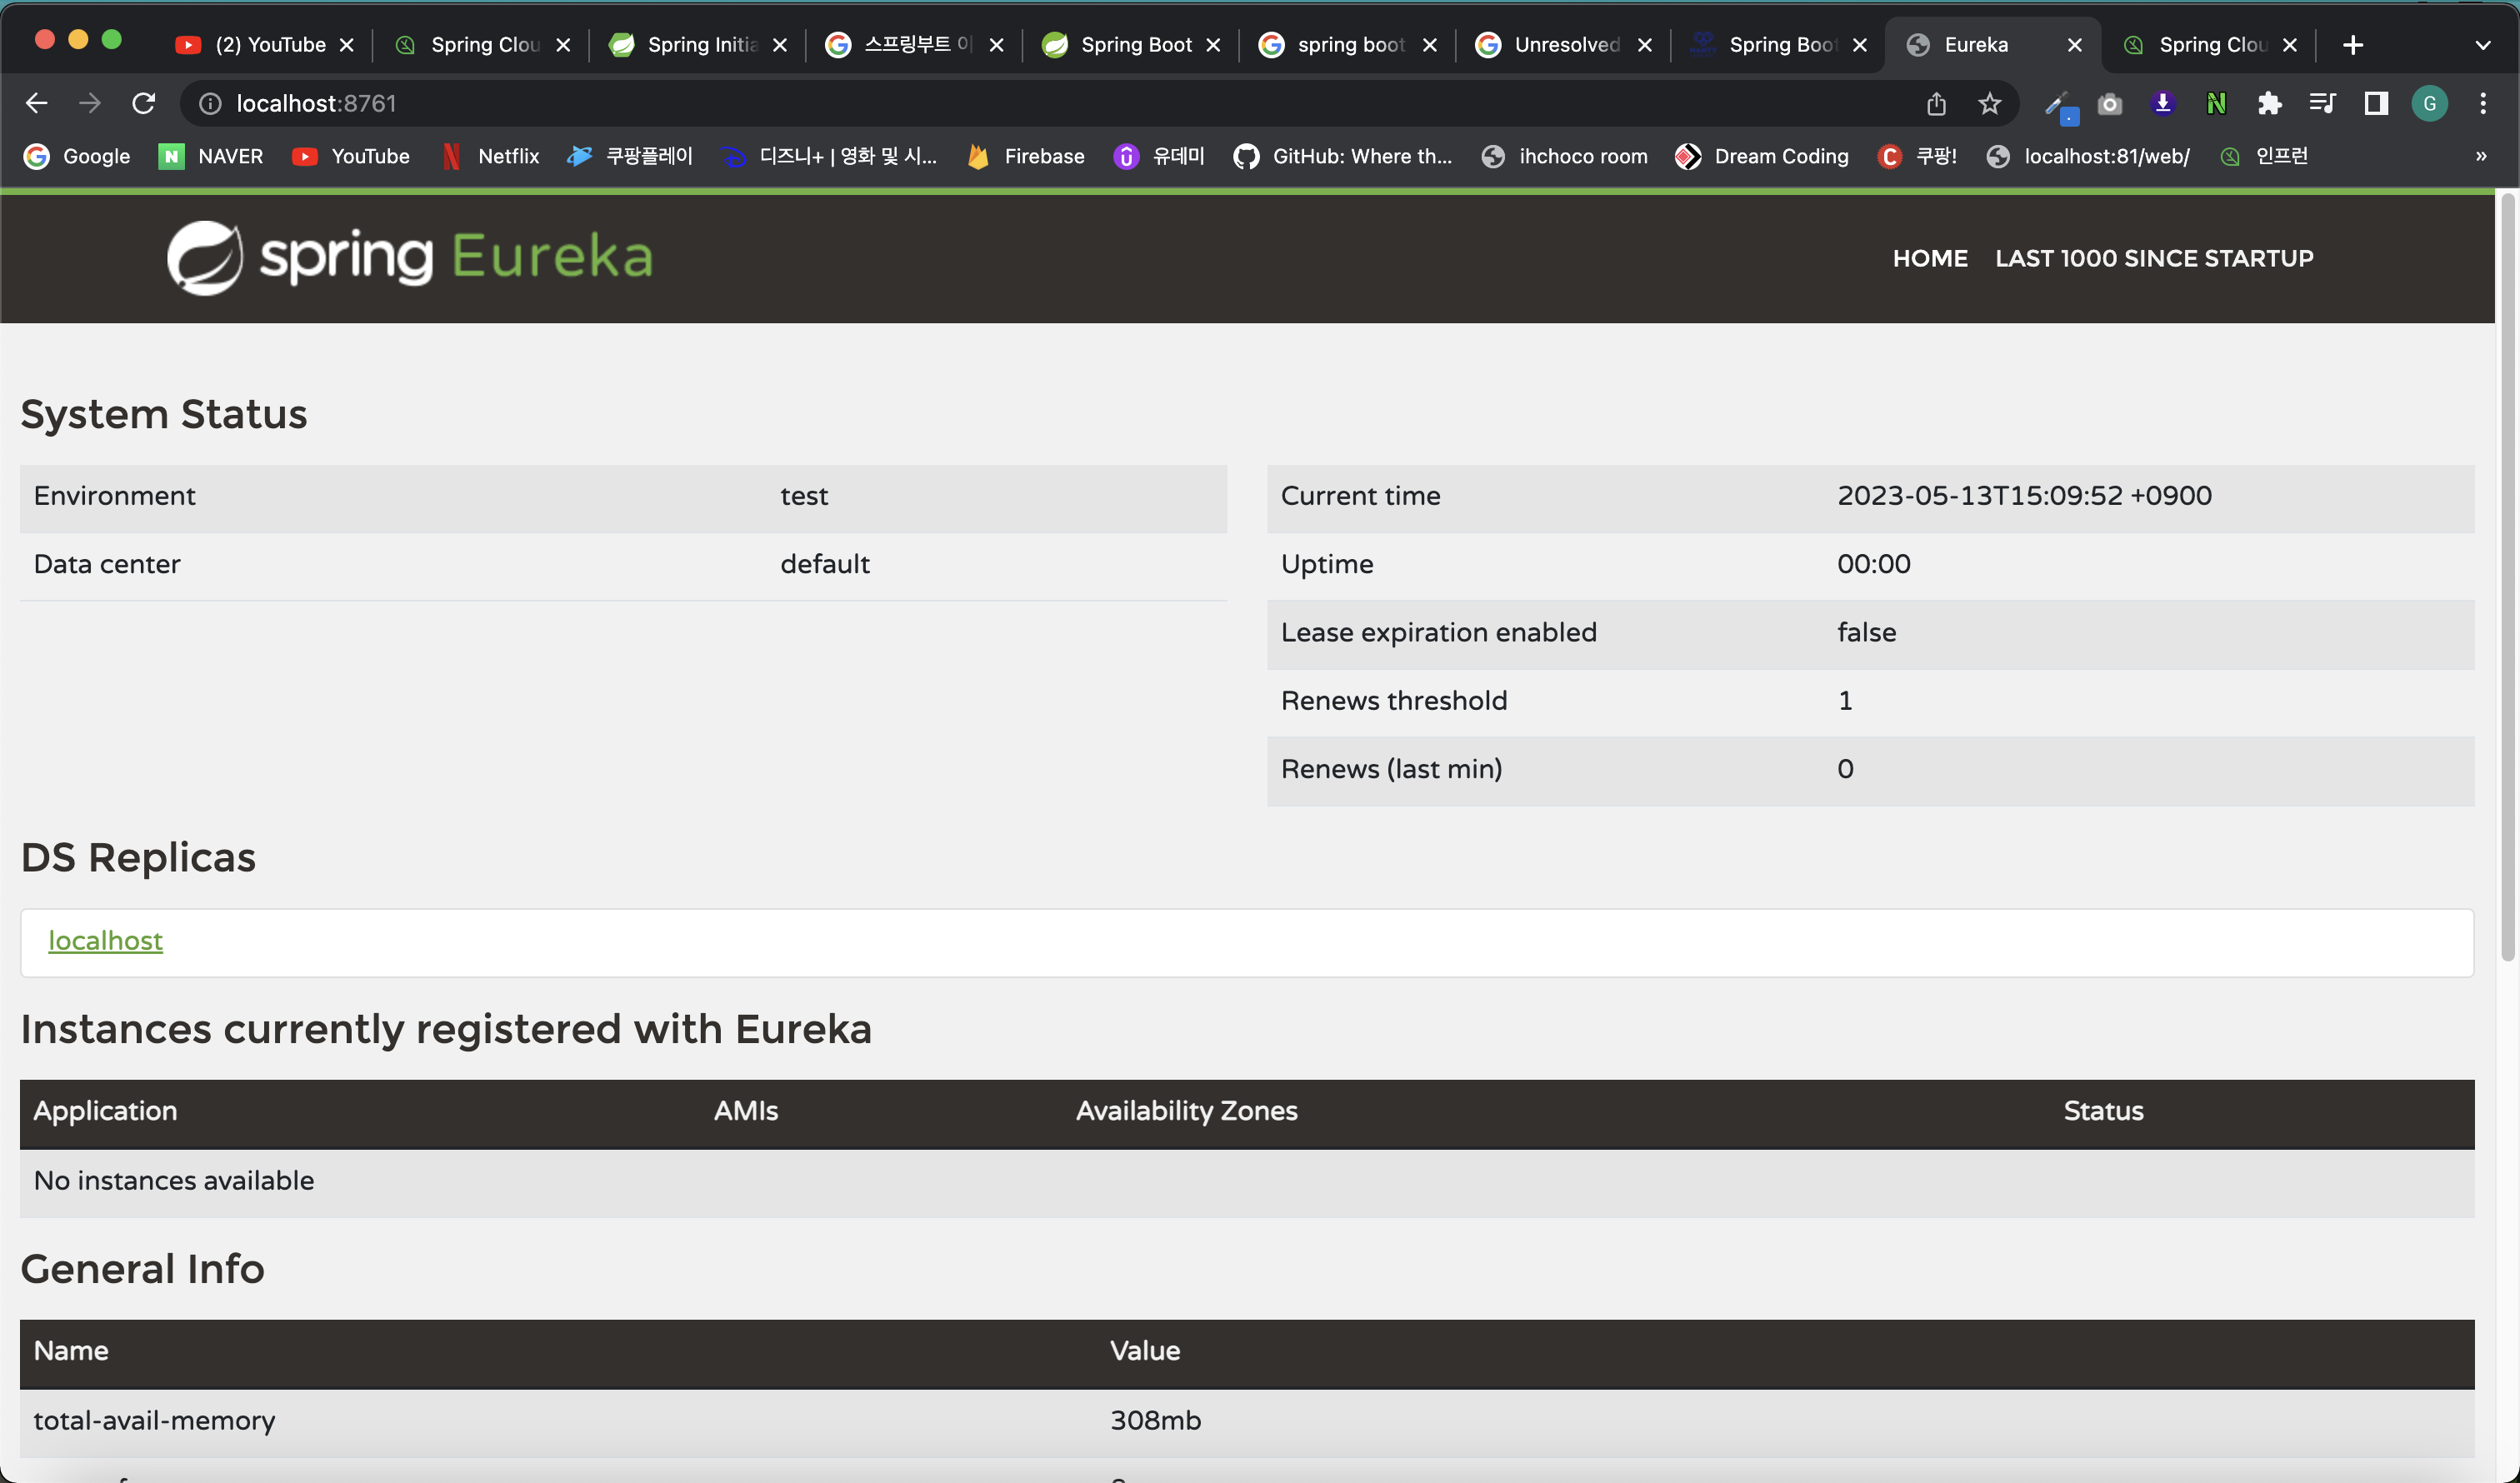This screenshot has height=1483, width=2520.
Task: Click the Lease expiration enabled value false
Action: click(1866, 632)
